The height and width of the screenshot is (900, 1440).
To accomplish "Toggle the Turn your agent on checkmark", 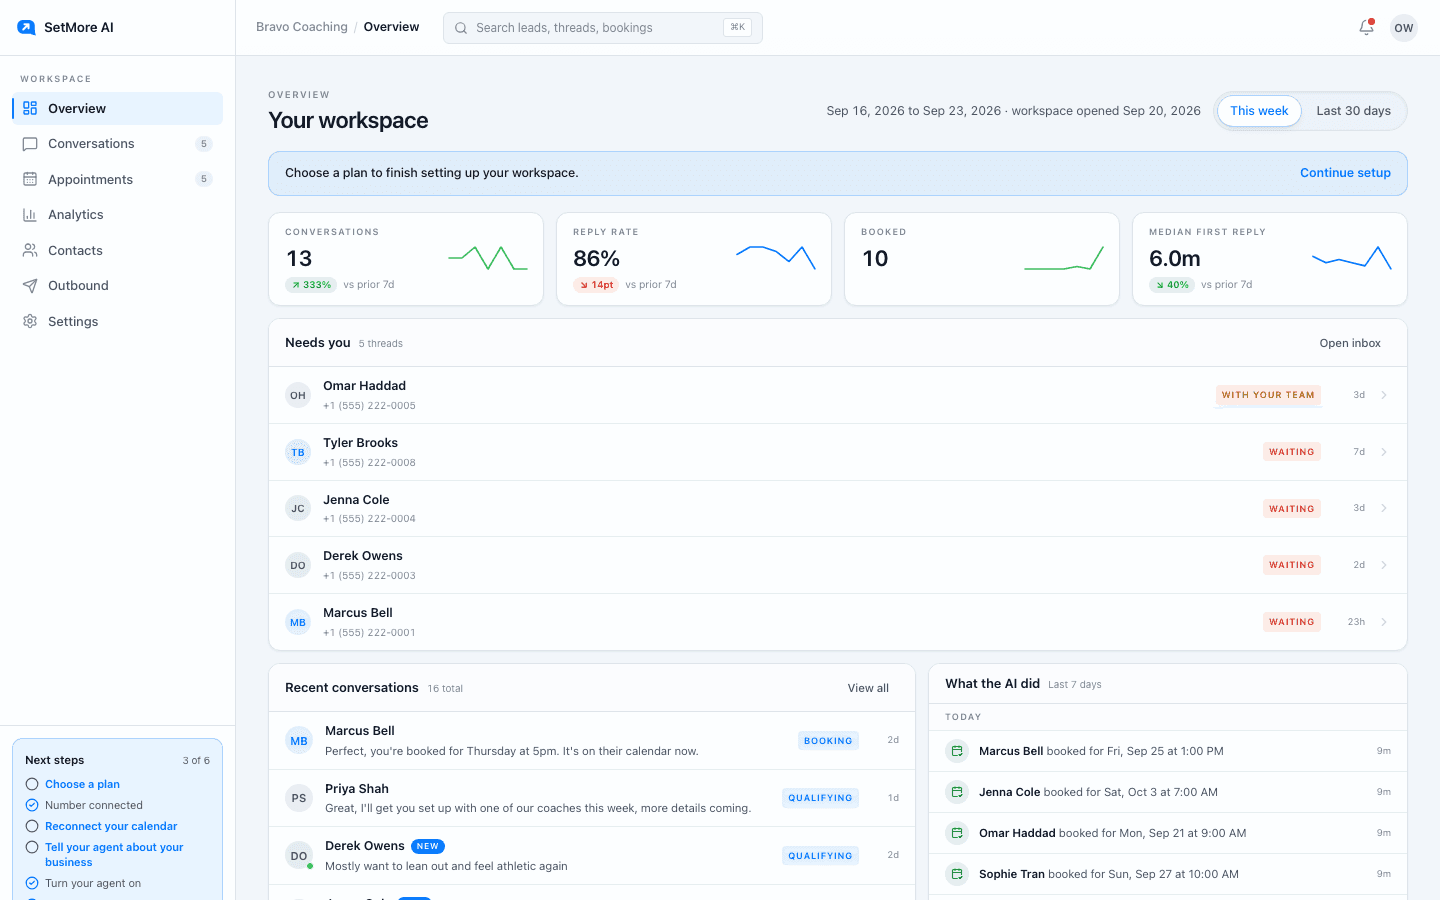I will 32,883.
